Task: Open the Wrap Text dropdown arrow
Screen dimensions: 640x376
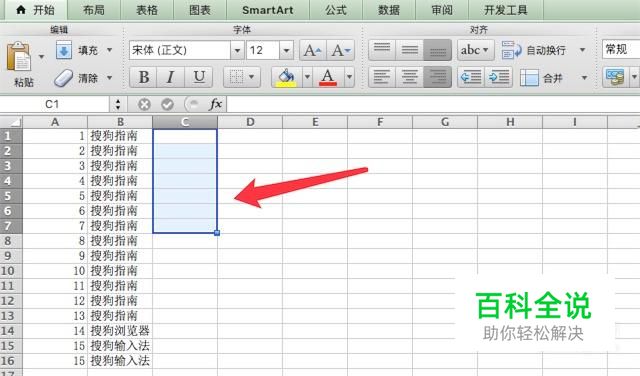Action: (x=583, y=50)
